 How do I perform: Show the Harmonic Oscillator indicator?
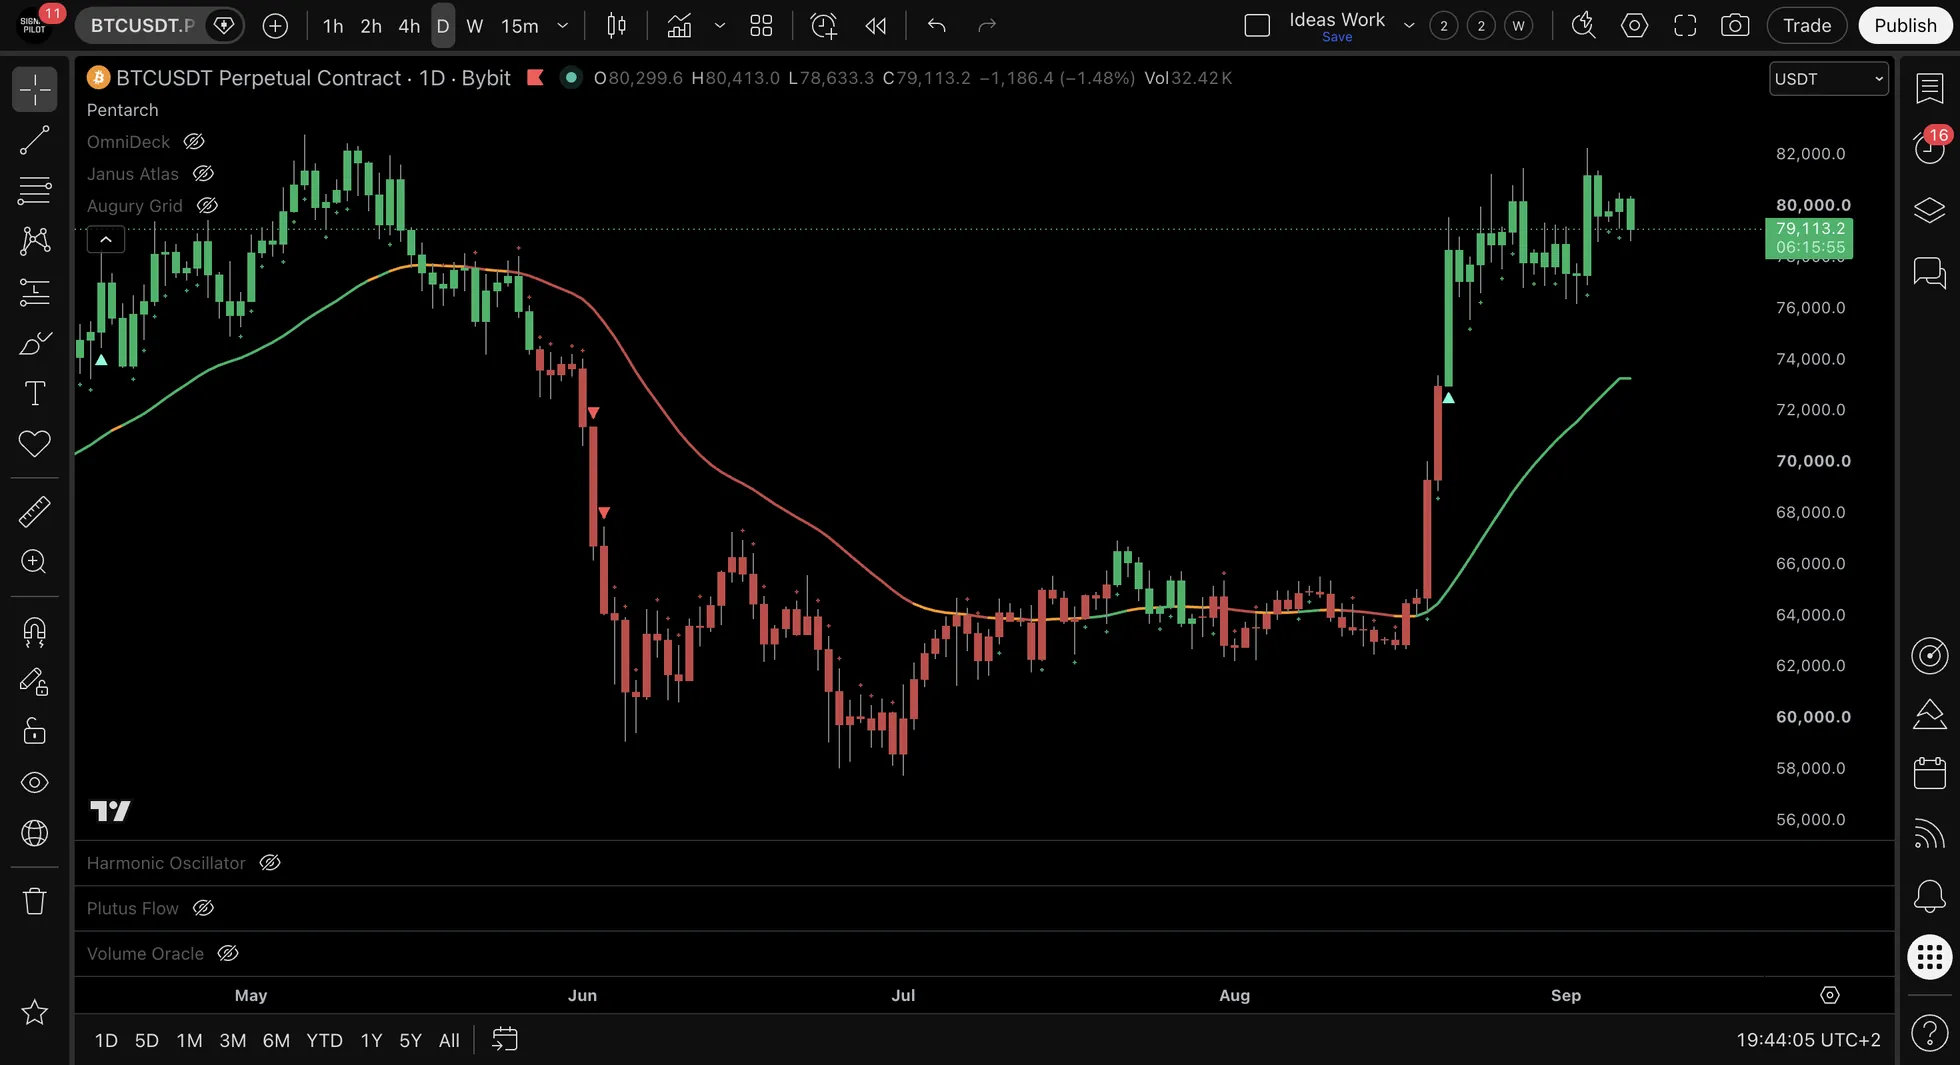270,863
